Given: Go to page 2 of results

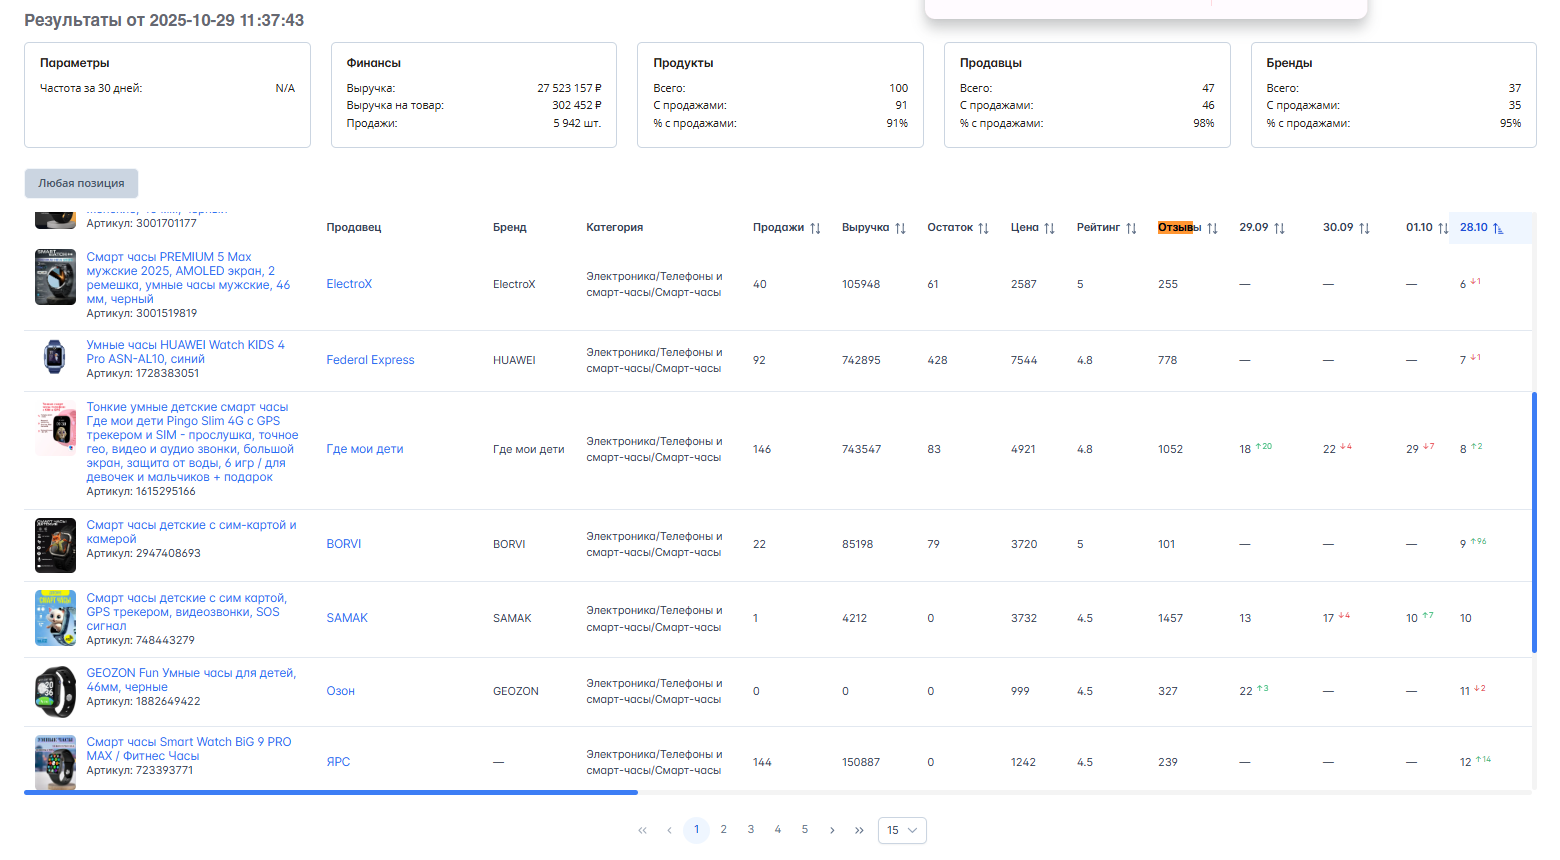Looking at the screenshot, I should [x=724, y=830].
